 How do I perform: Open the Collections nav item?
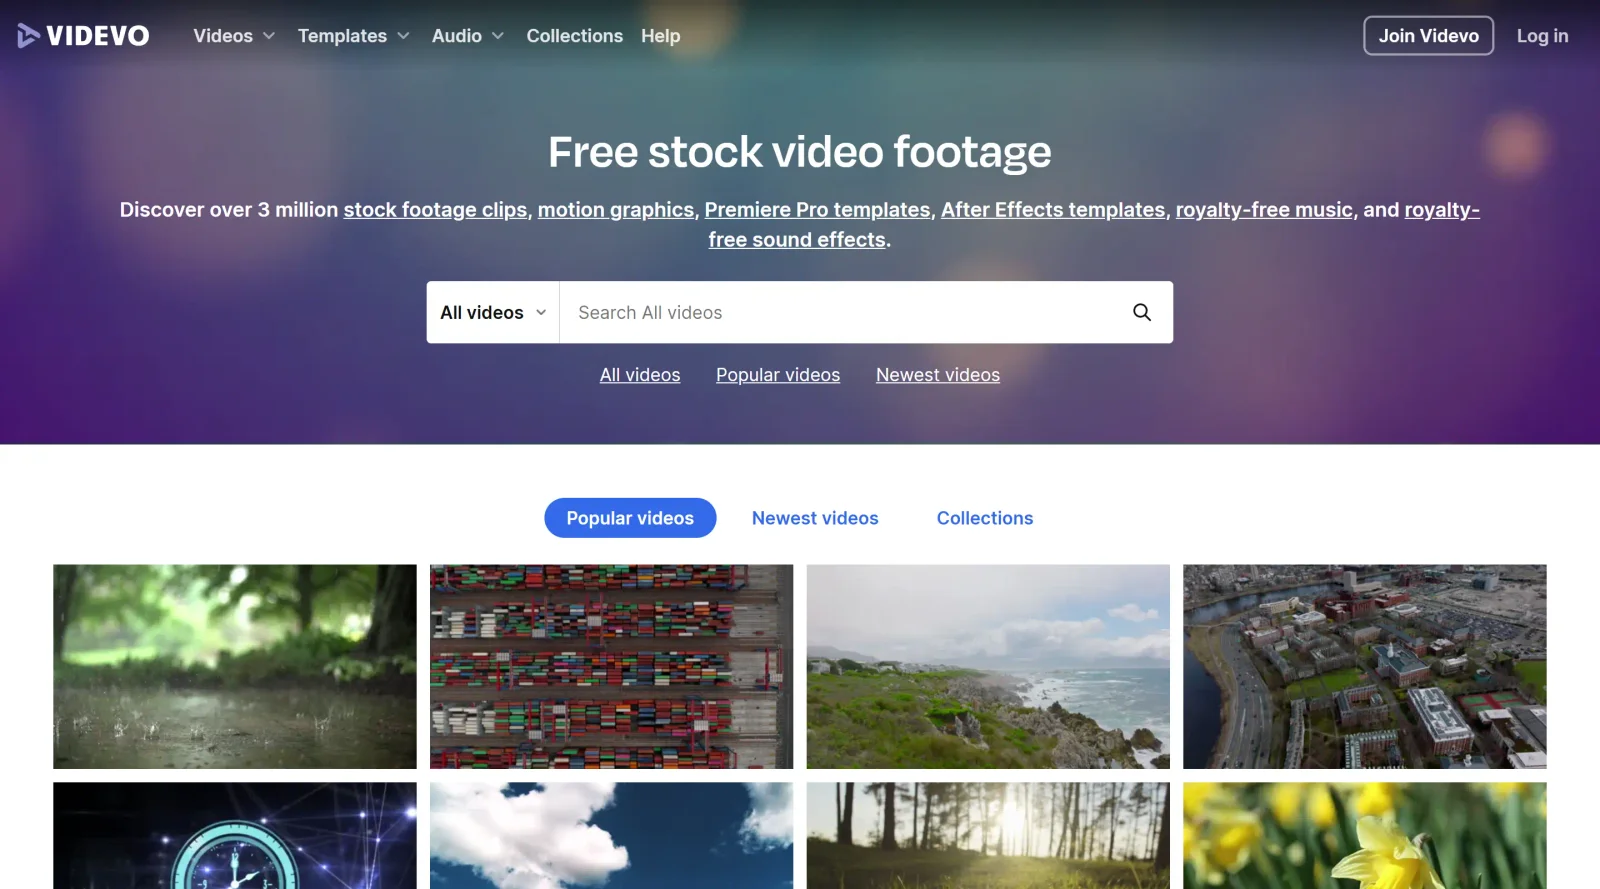(574, 36)
